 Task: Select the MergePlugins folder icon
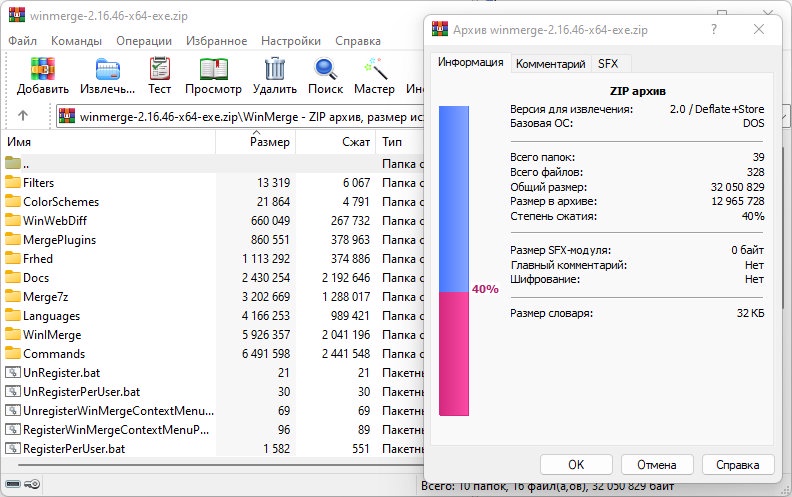tap(13, 239)
